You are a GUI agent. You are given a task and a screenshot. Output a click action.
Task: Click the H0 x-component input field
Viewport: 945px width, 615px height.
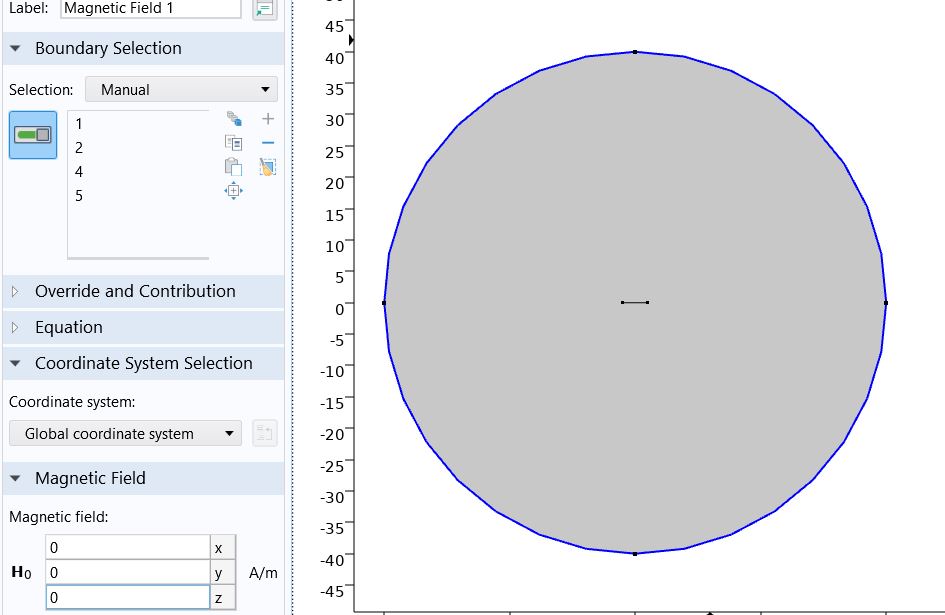pos(126,548)
